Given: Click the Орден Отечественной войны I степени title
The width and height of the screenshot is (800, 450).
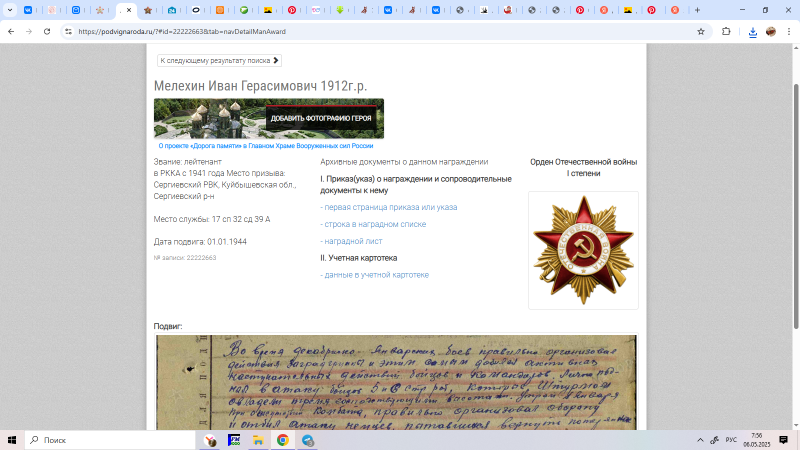Looking at the screenshot, I should click(x=583, y=167).
